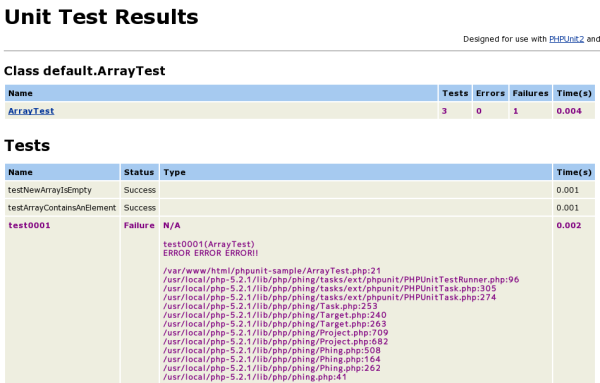Select the phing.php:41 trace line
The image size is (600, 383).
[255, 377]
